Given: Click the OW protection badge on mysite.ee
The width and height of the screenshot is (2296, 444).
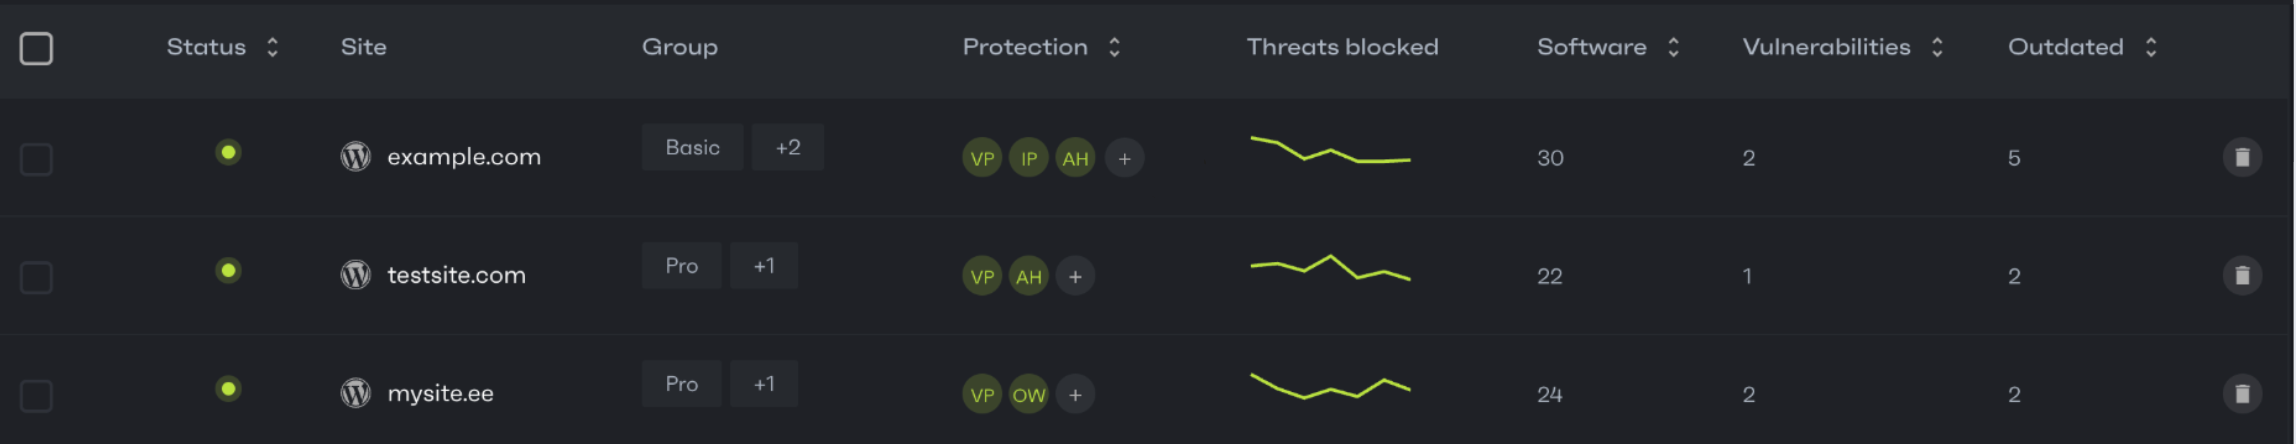Looking at the screenshot, I should [1028, 394].
